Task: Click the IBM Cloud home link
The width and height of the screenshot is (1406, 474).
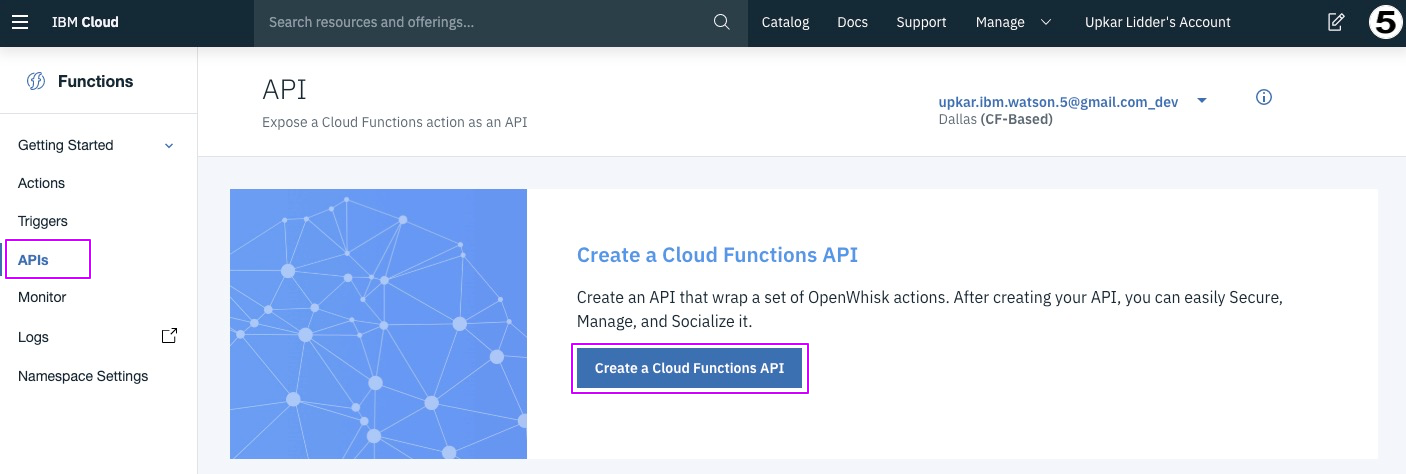Action: point(85,22)
